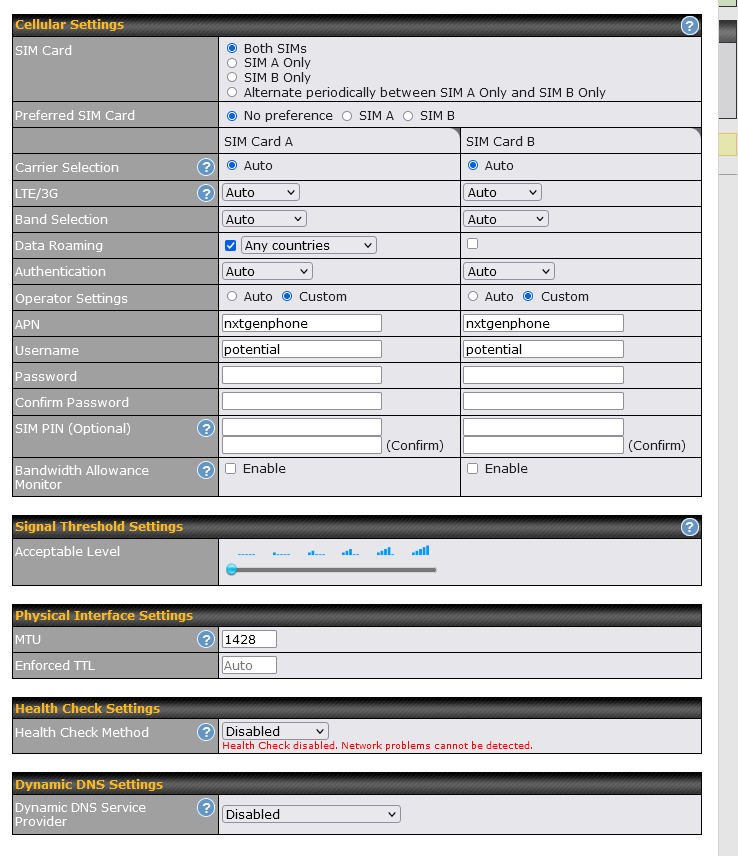Open SIM Card A Band Selection dropdown
This screenshot has height=856, width=738.
click(x=264, y=219)
